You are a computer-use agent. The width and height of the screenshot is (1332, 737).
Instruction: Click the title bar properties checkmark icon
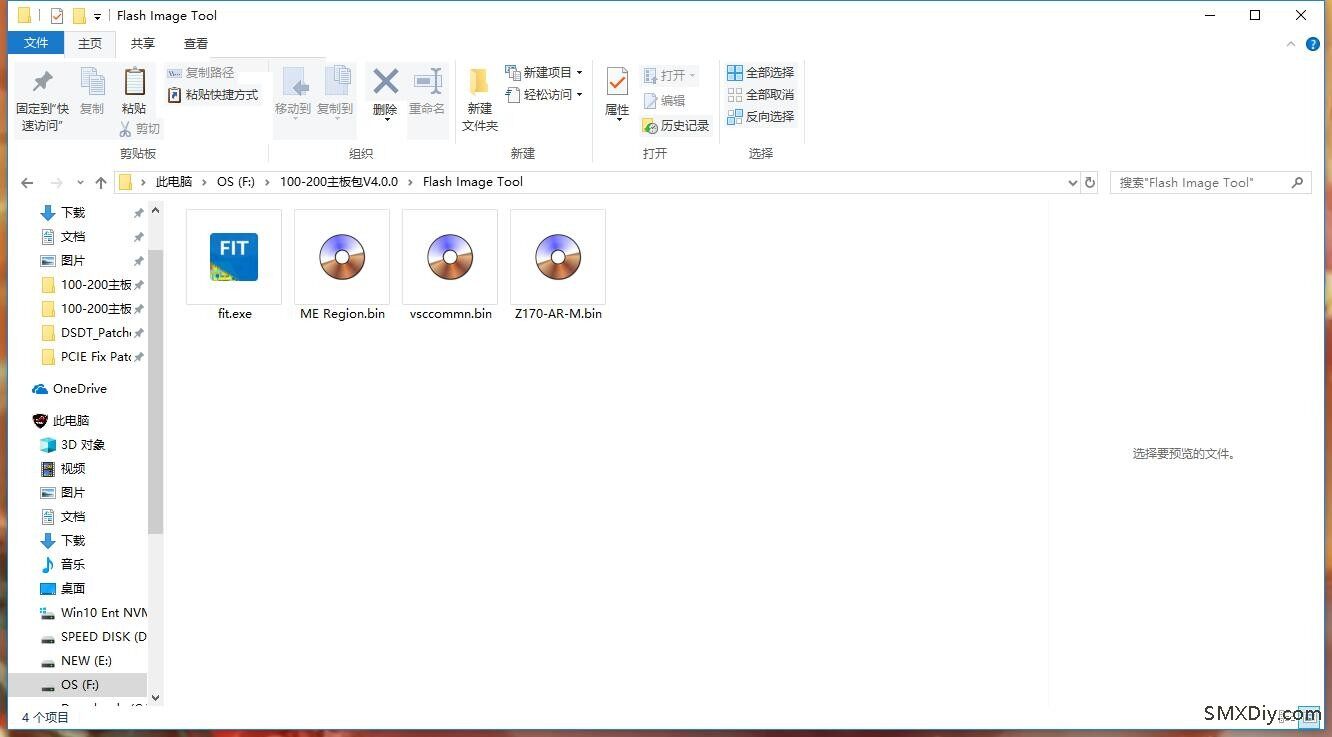tap(56, 15)
